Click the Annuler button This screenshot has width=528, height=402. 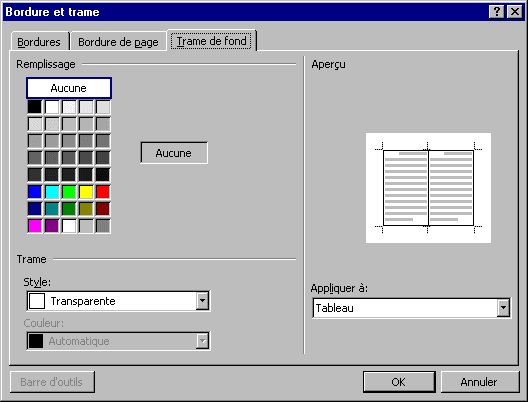479,382
